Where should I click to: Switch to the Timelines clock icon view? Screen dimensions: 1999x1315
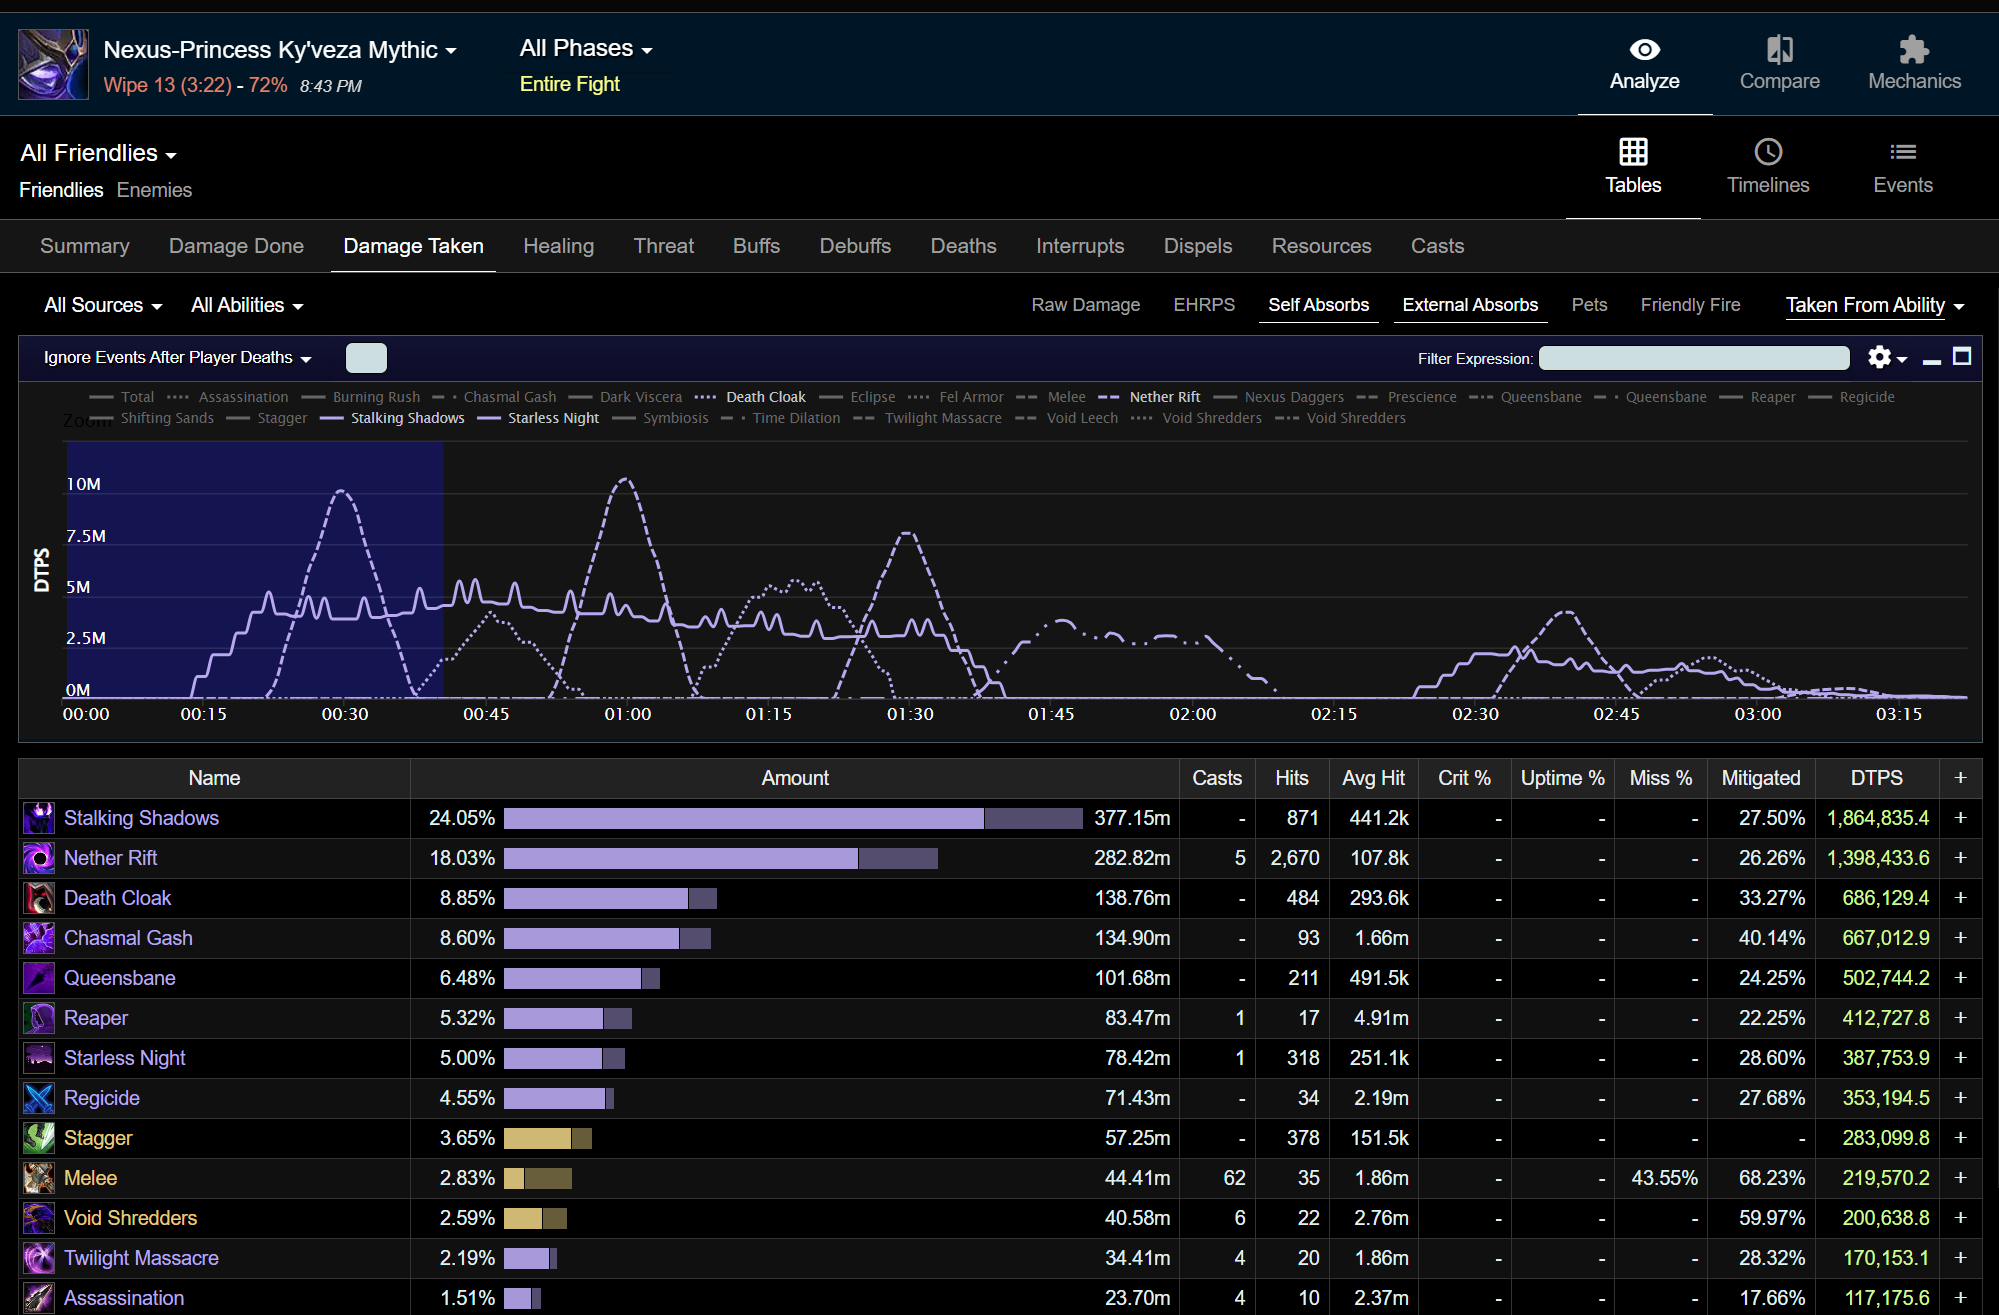tap(1767, 152)
